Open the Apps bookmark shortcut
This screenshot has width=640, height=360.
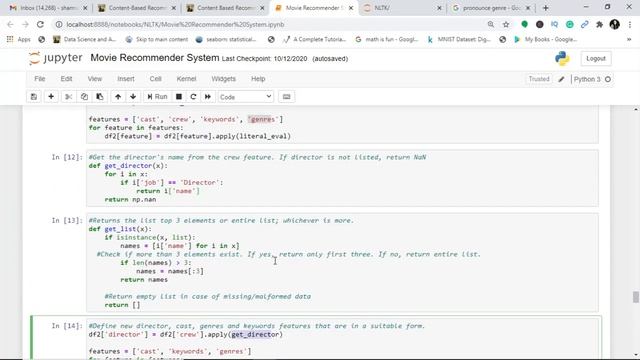[x=19, y=39]
